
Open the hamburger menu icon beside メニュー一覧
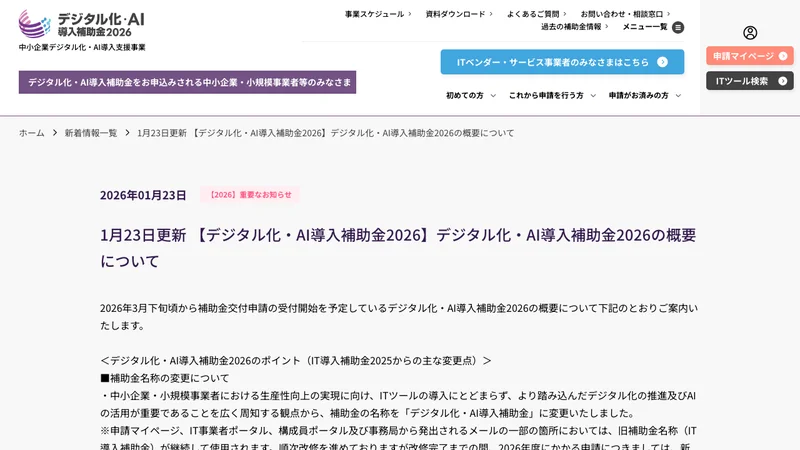tap(678, 27)
